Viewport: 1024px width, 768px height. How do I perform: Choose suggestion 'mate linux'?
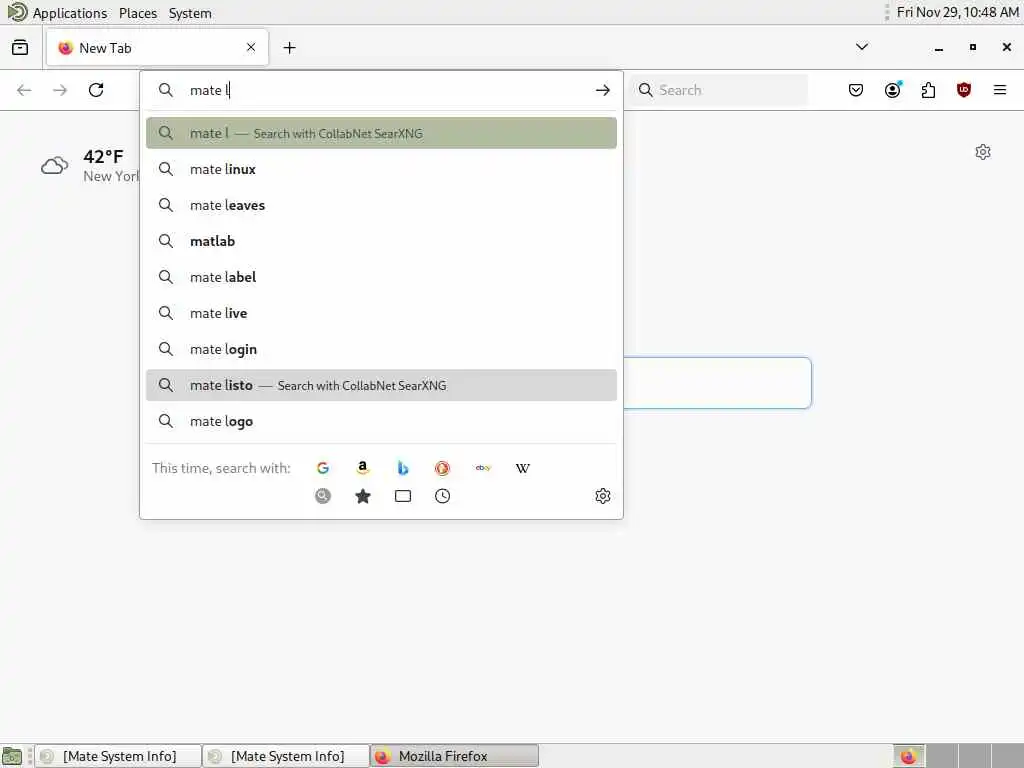coord(381,169)
